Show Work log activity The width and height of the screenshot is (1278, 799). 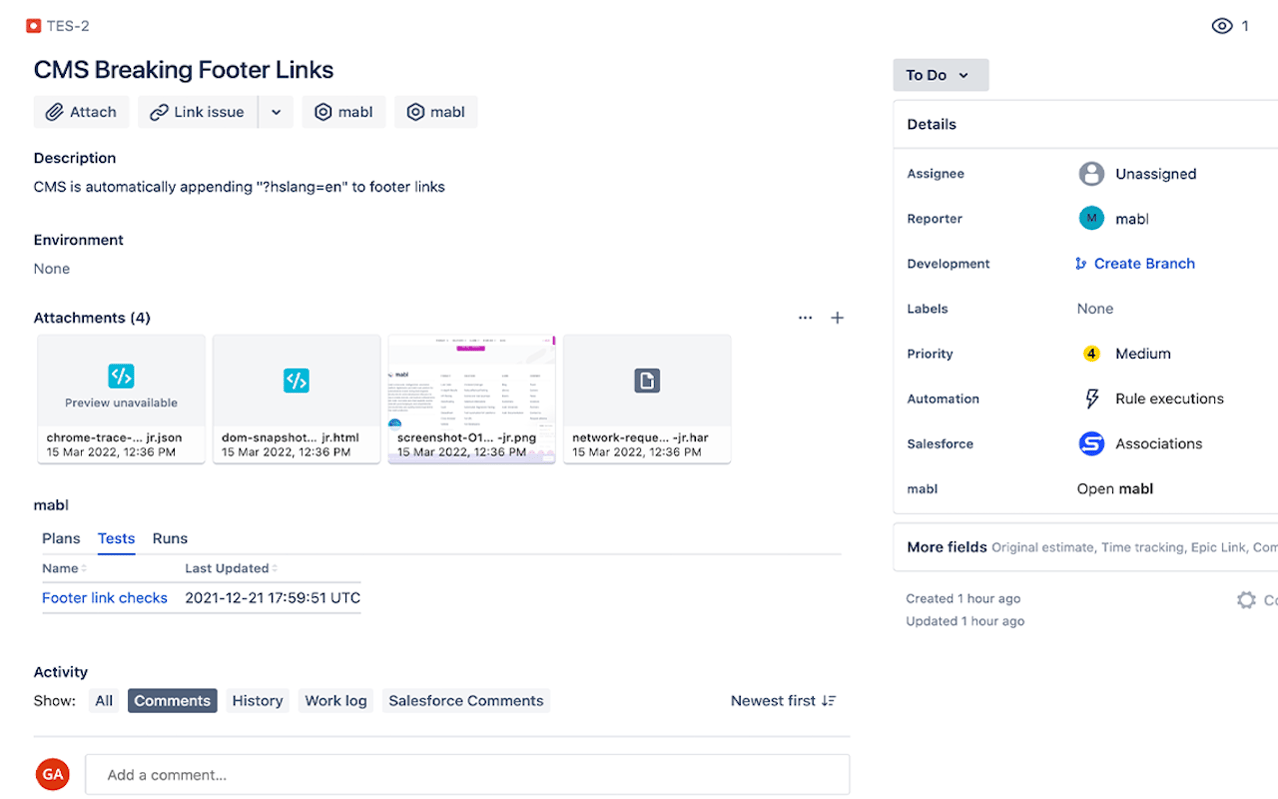pos(336,701)
